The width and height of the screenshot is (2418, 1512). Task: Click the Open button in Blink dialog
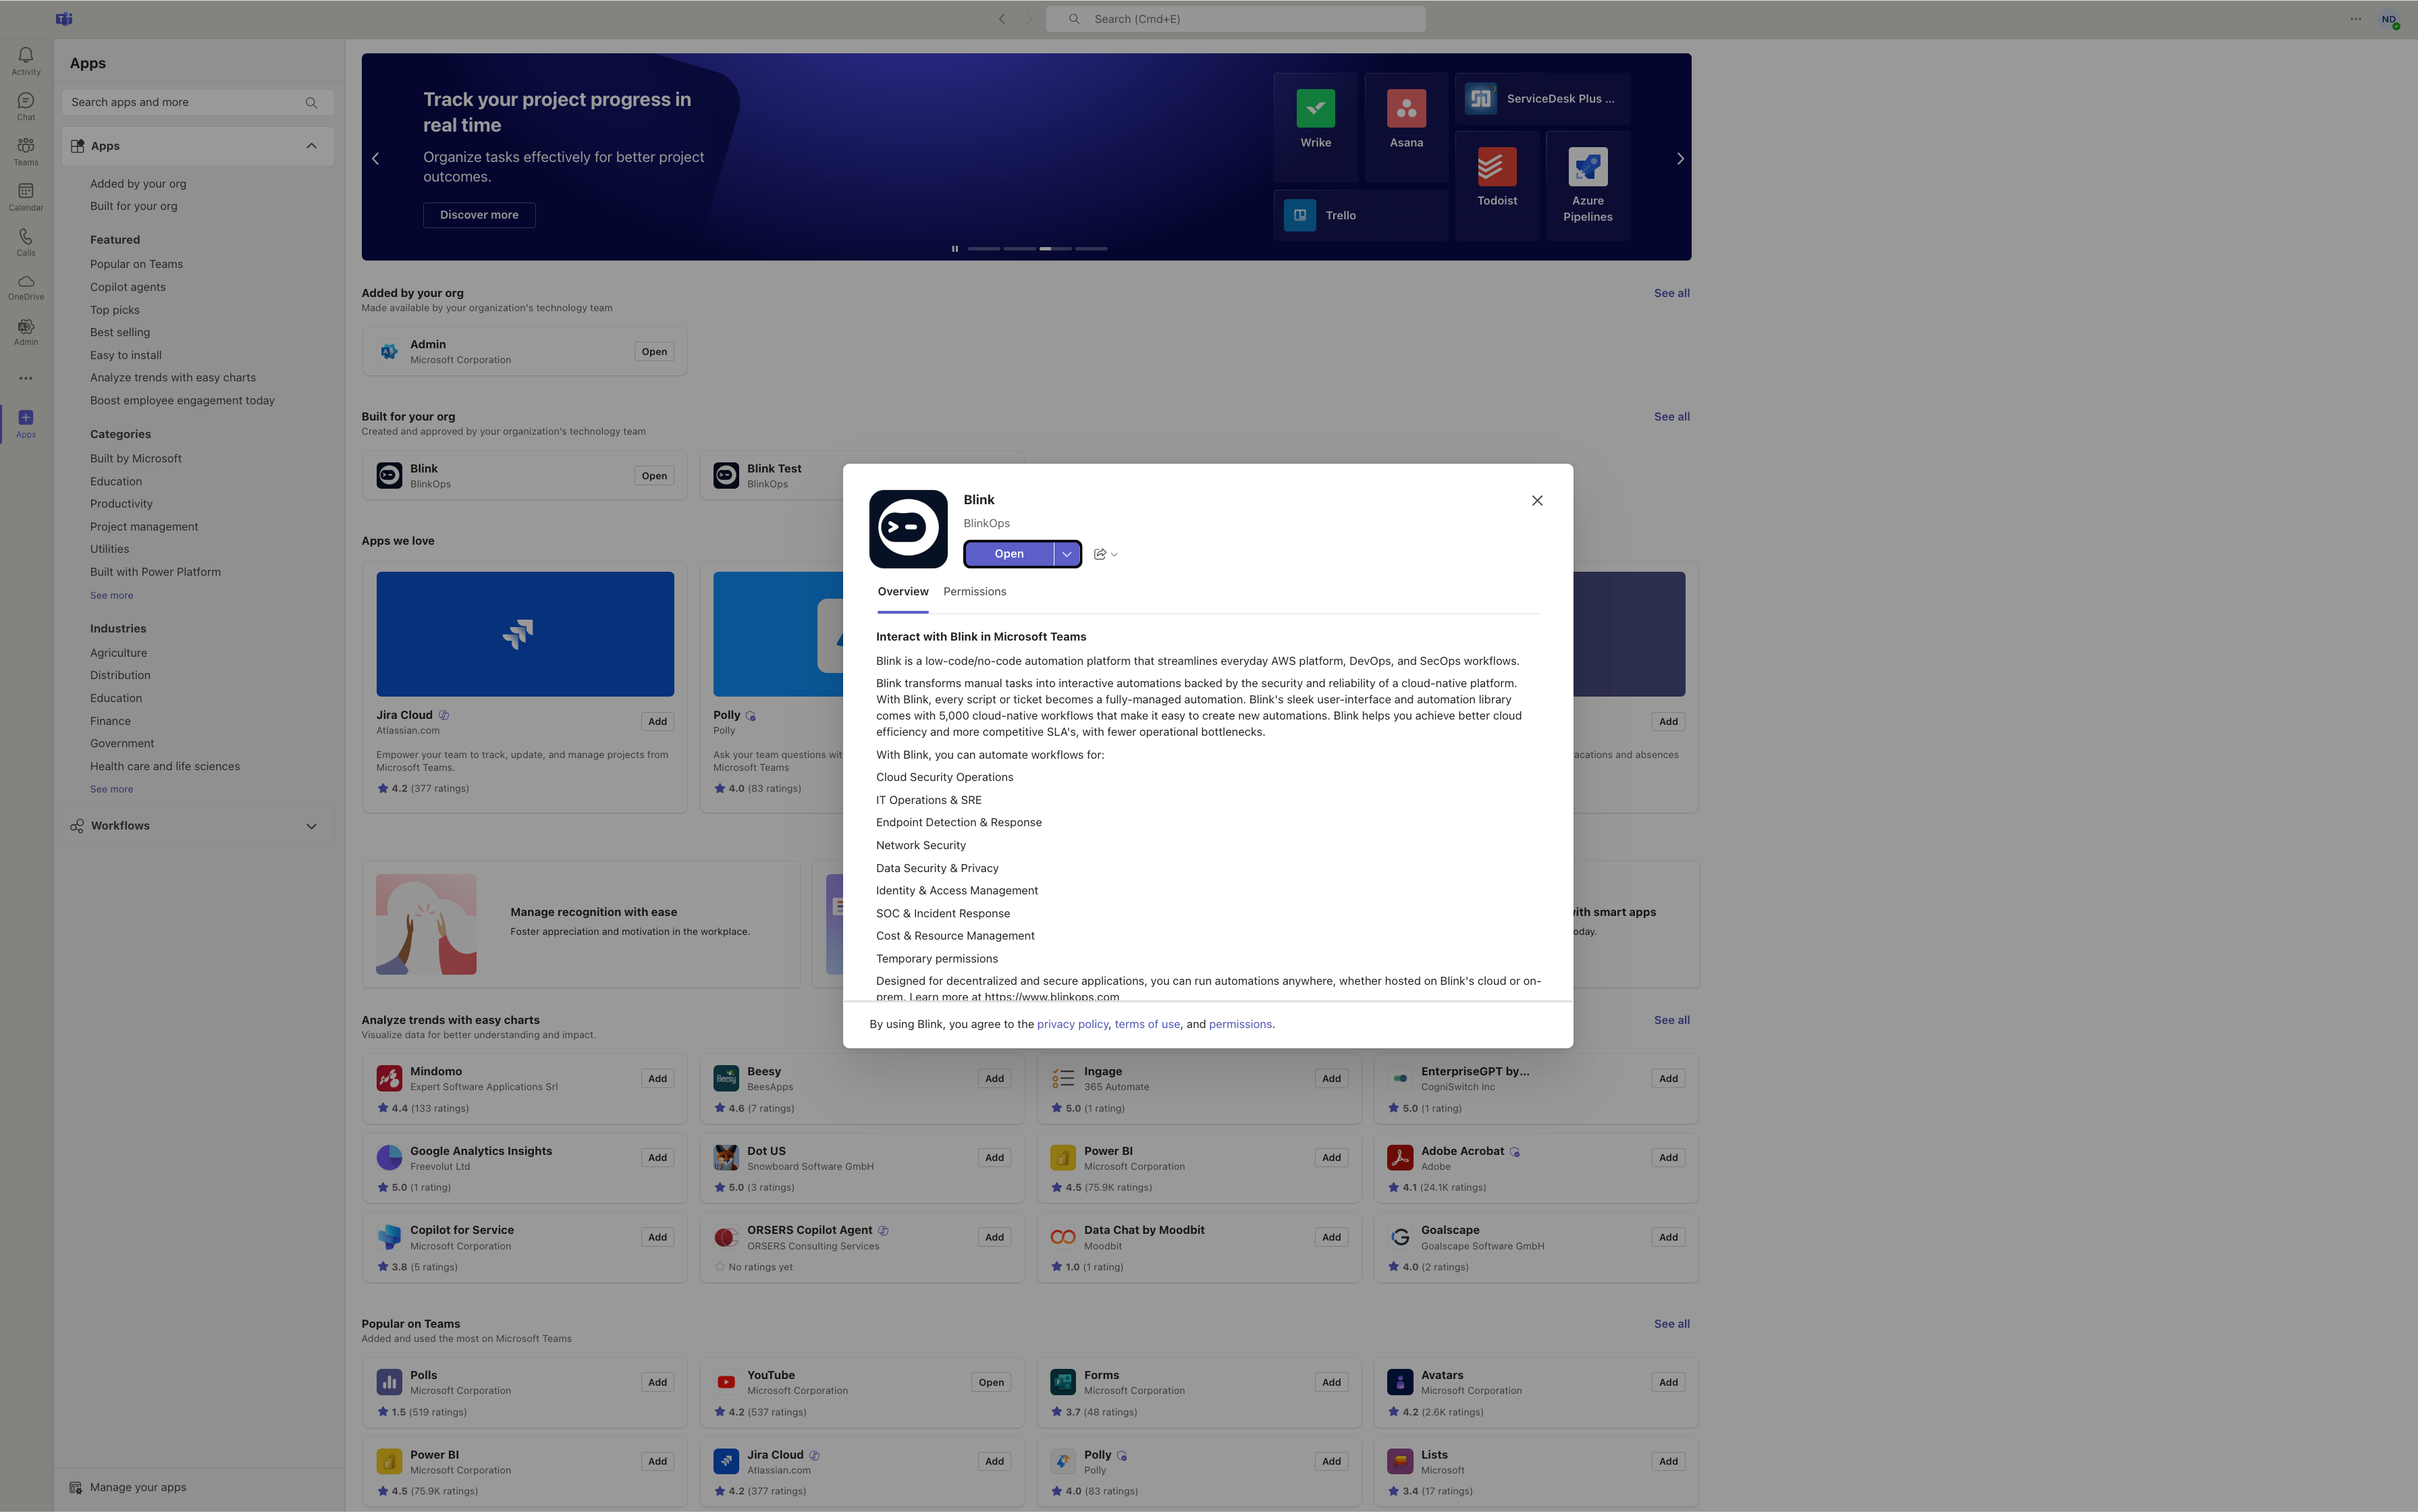1009,554
